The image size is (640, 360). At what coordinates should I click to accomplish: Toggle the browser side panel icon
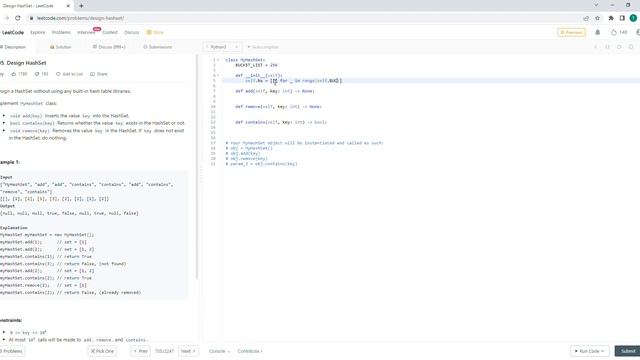(622, 18)
